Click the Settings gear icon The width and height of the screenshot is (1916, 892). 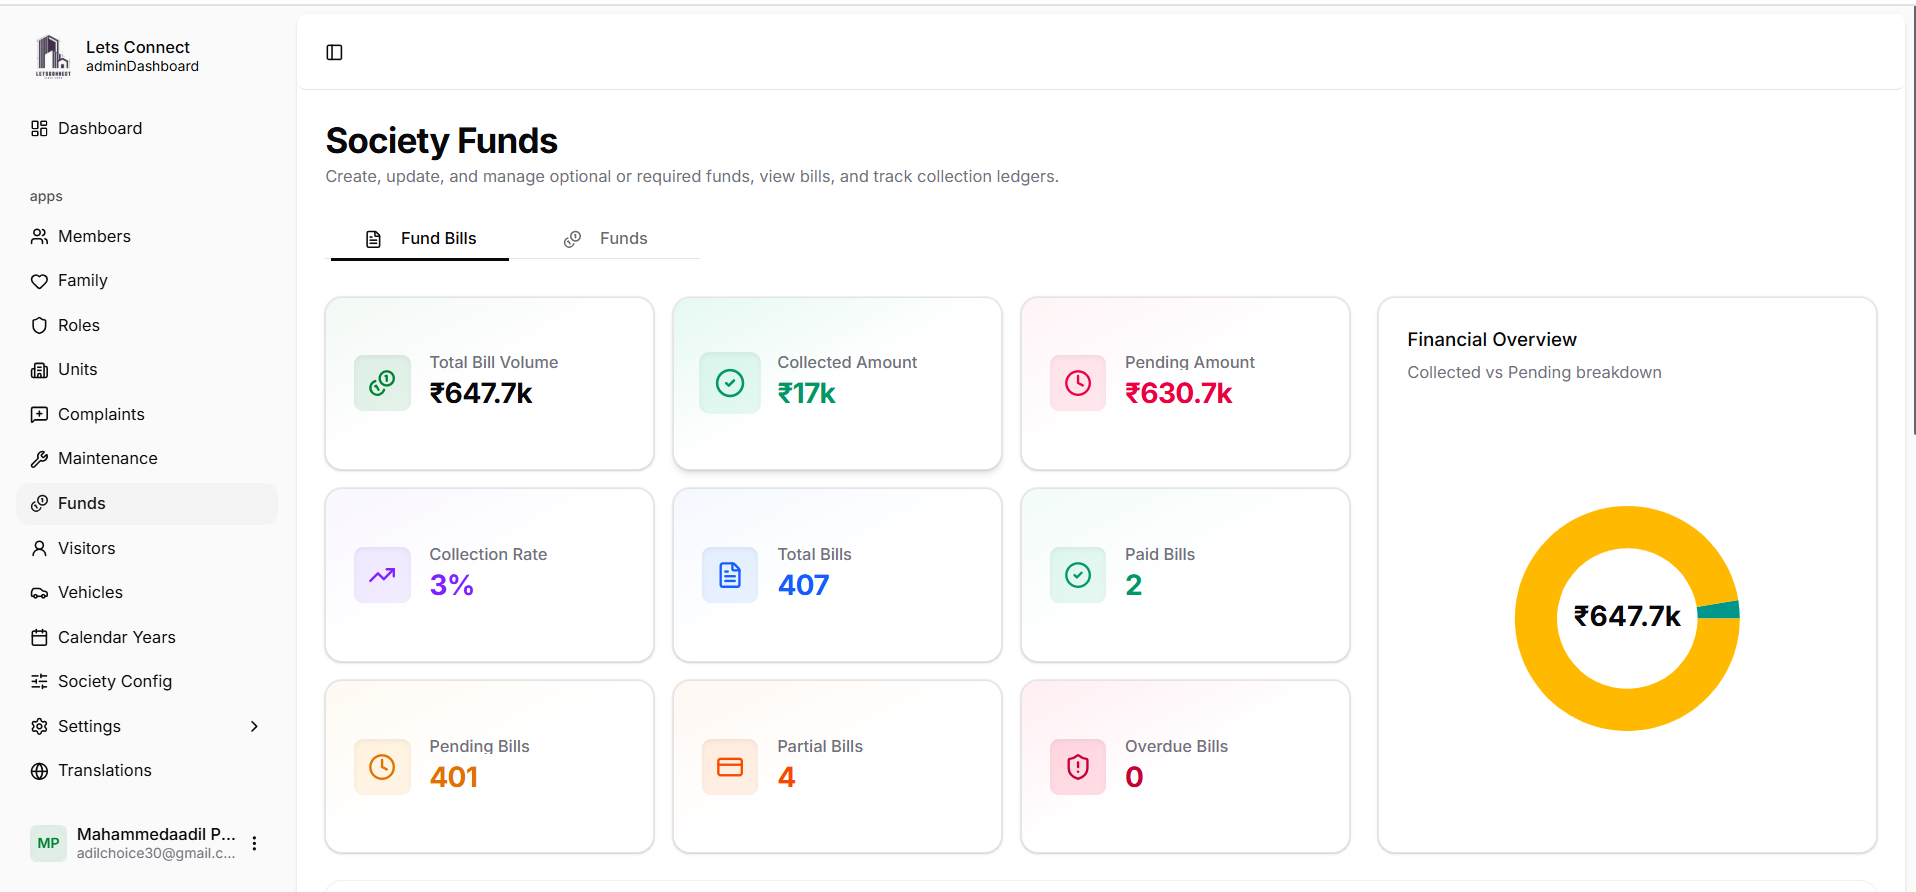[x=39, y=726]
